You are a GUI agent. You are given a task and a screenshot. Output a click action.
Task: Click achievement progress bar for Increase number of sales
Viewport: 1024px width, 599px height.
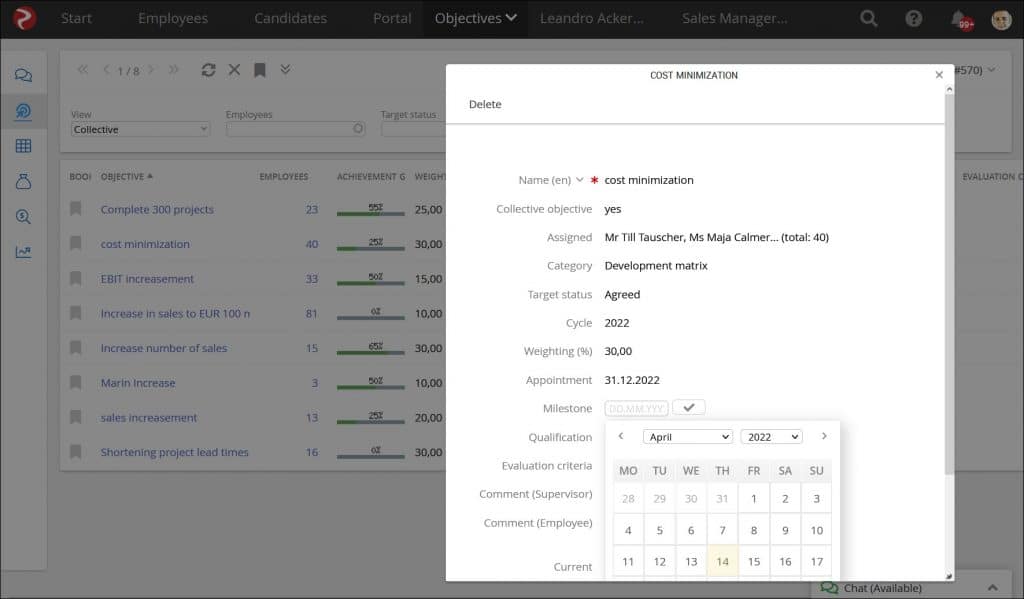pos(371,349)
